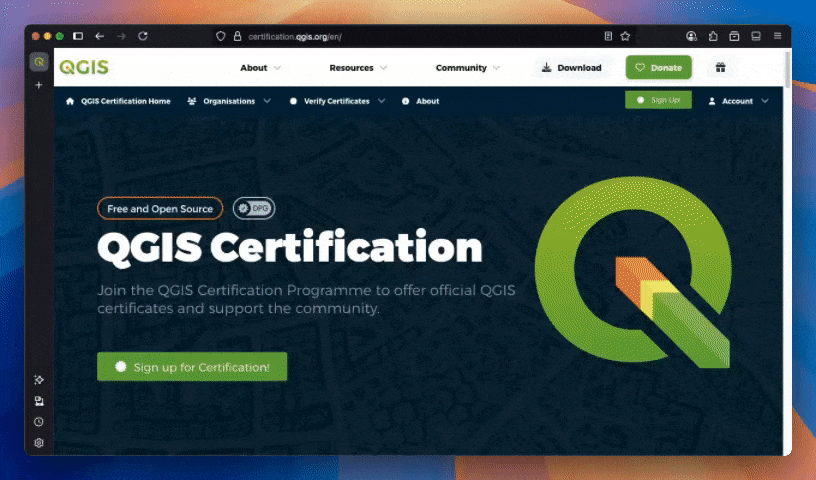Click the Sign up for Certification! button
Screen dimensions: 816x480
(192, 367)
